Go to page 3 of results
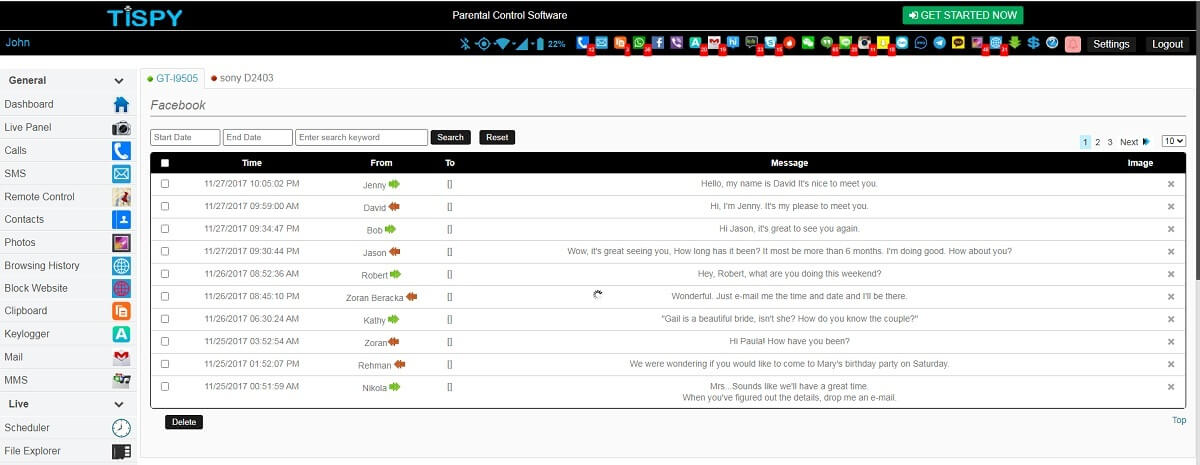Image resolution: width=1200 pixels, height=465 pixels. click(1109, 142)
